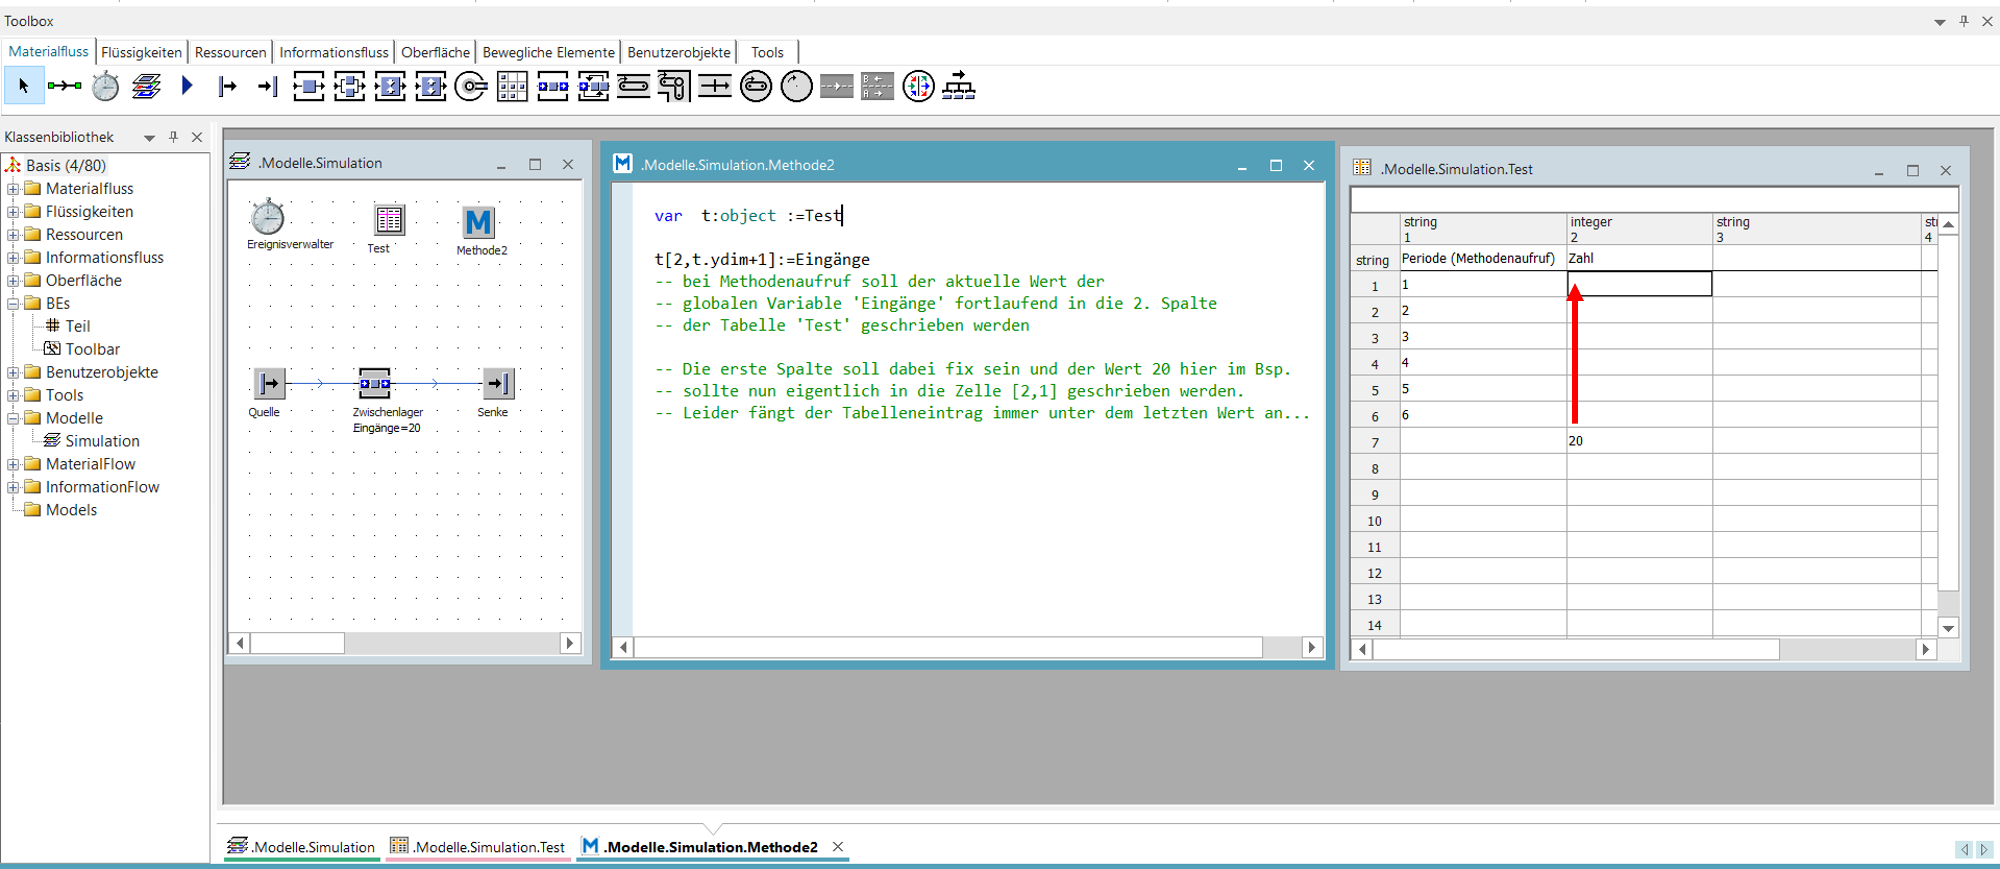Expand the MaterialFlow folder node
Viewport: 2000px width, 869px height.
click(13, 464)
